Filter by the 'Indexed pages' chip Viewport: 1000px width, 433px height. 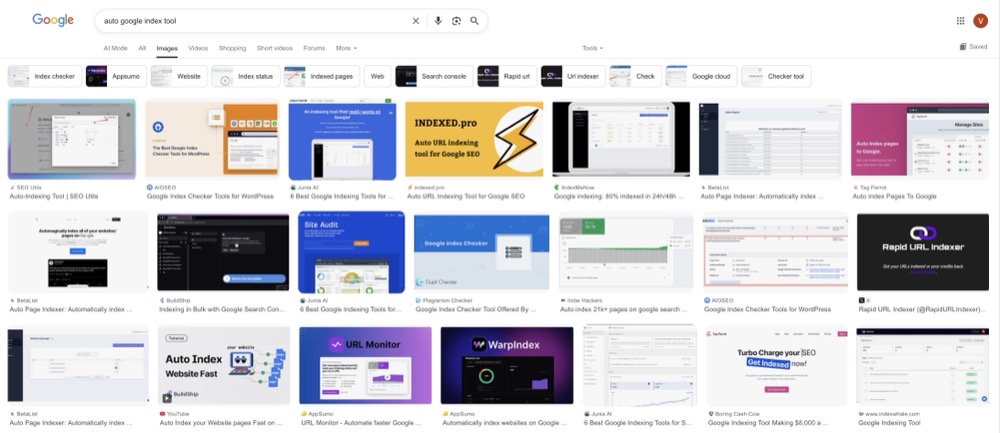(x=321, y=77)
